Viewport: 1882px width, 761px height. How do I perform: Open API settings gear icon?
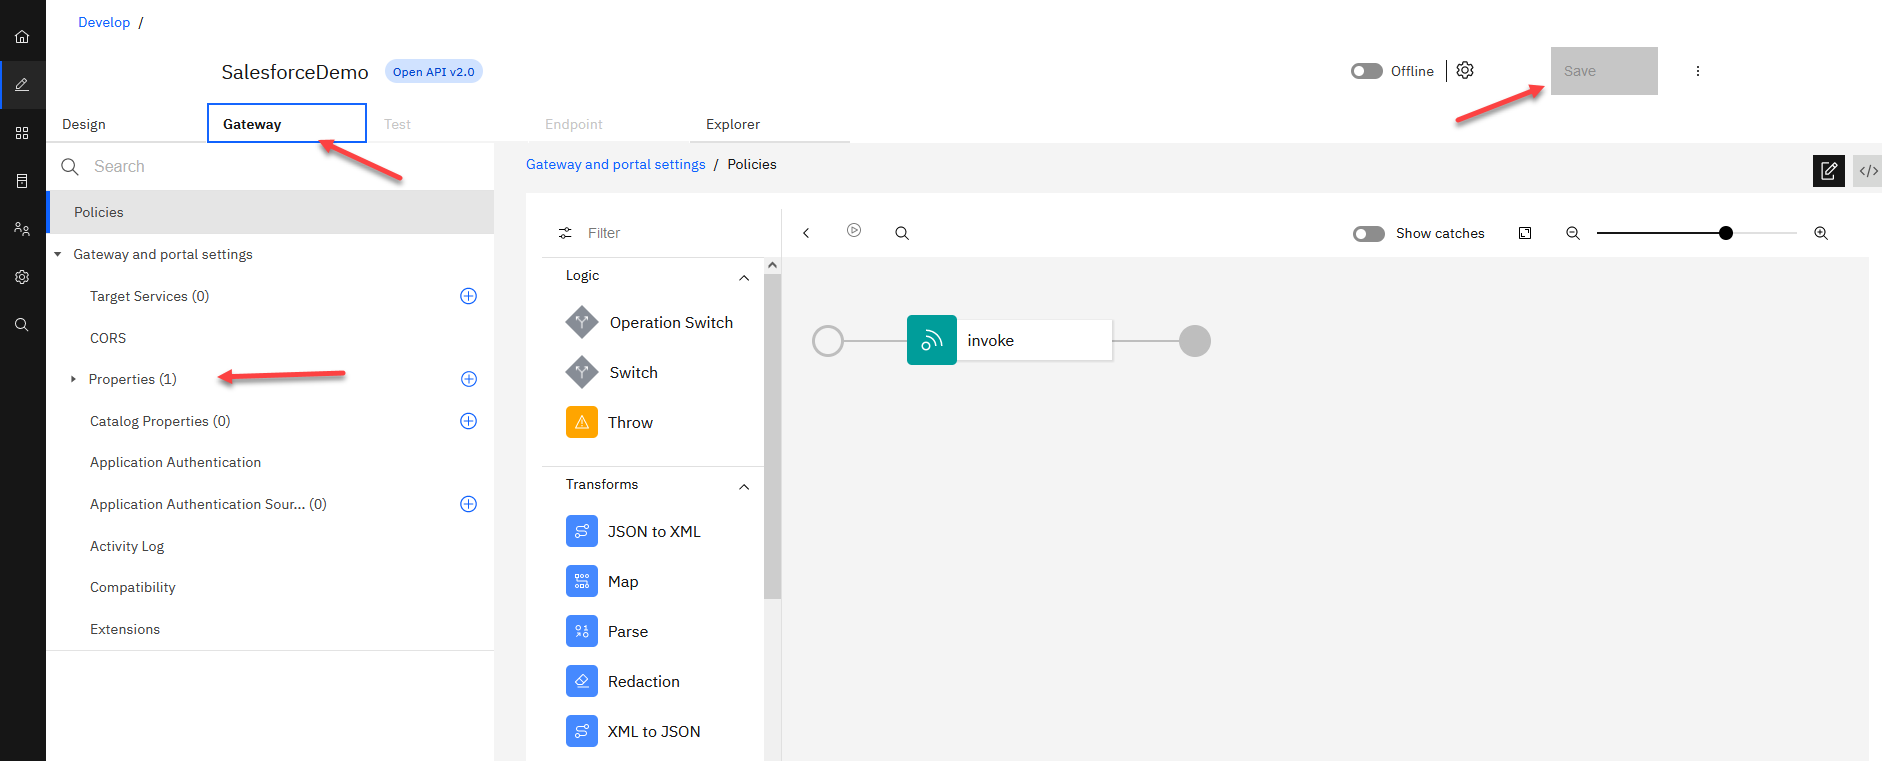click(1465, 71)
